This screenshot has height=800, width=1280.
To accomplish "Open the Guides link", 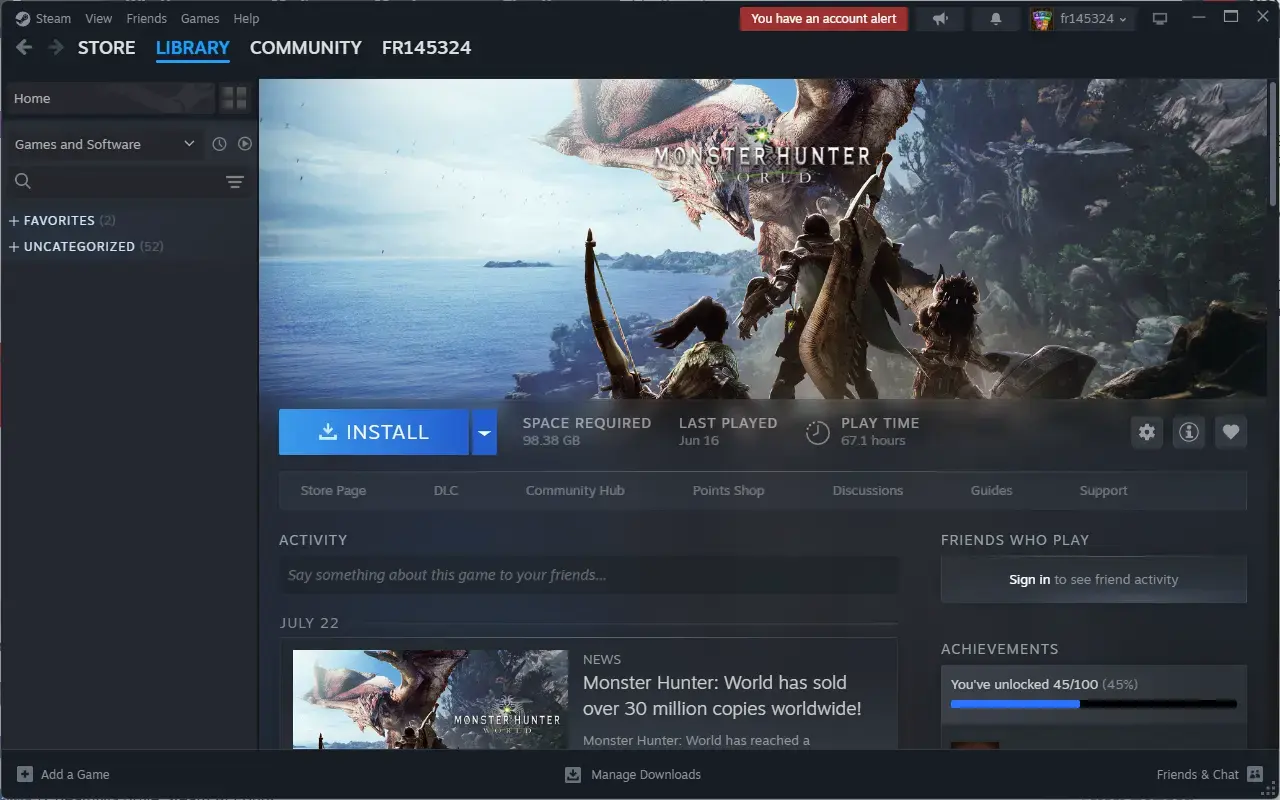I will coord(991,490).
